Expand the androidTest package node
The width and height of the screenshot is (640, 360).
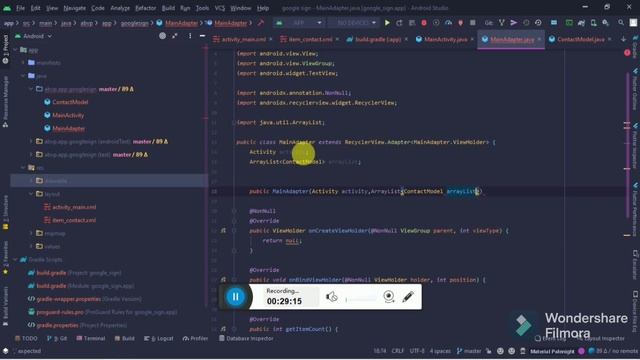pos(31,142)
